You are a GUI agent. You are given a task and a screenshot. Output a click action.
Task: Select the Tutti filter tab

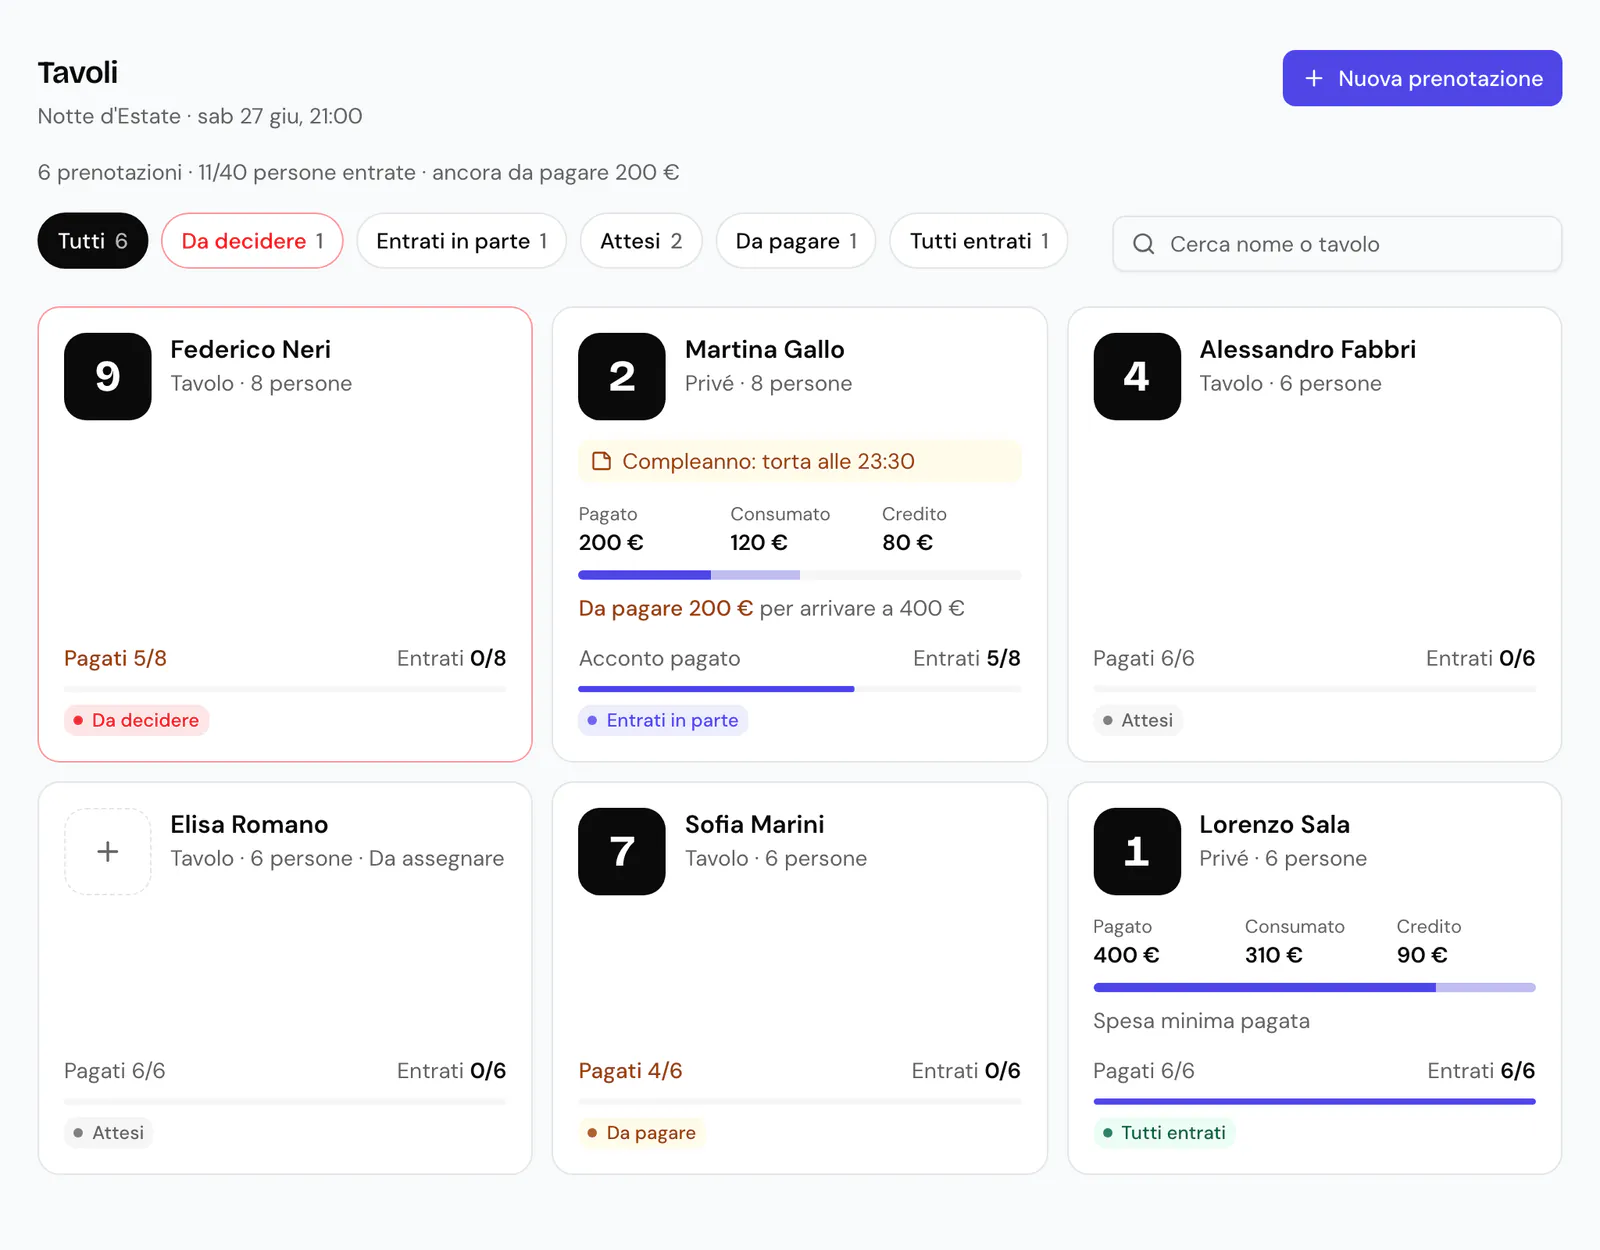coord(93,241)
